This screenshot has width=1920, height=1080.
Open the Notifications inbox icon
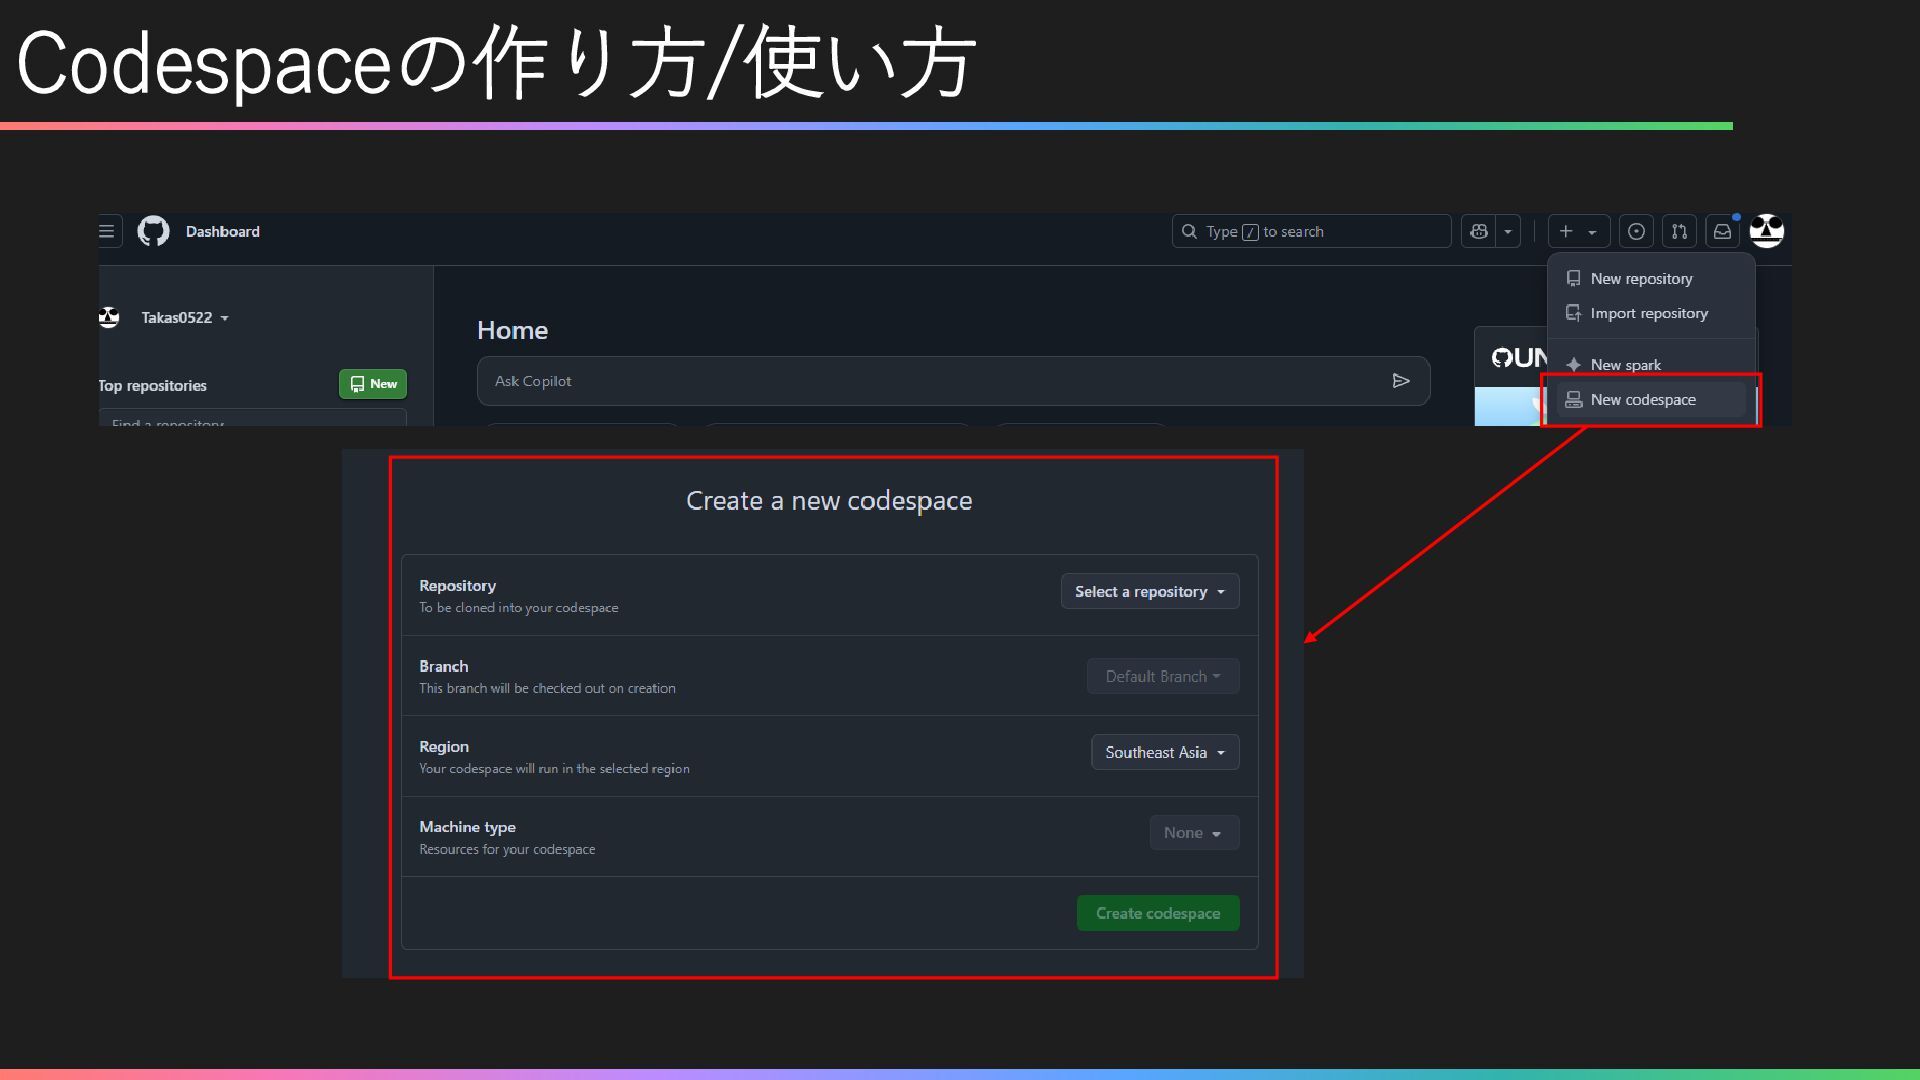(1722, 231)
